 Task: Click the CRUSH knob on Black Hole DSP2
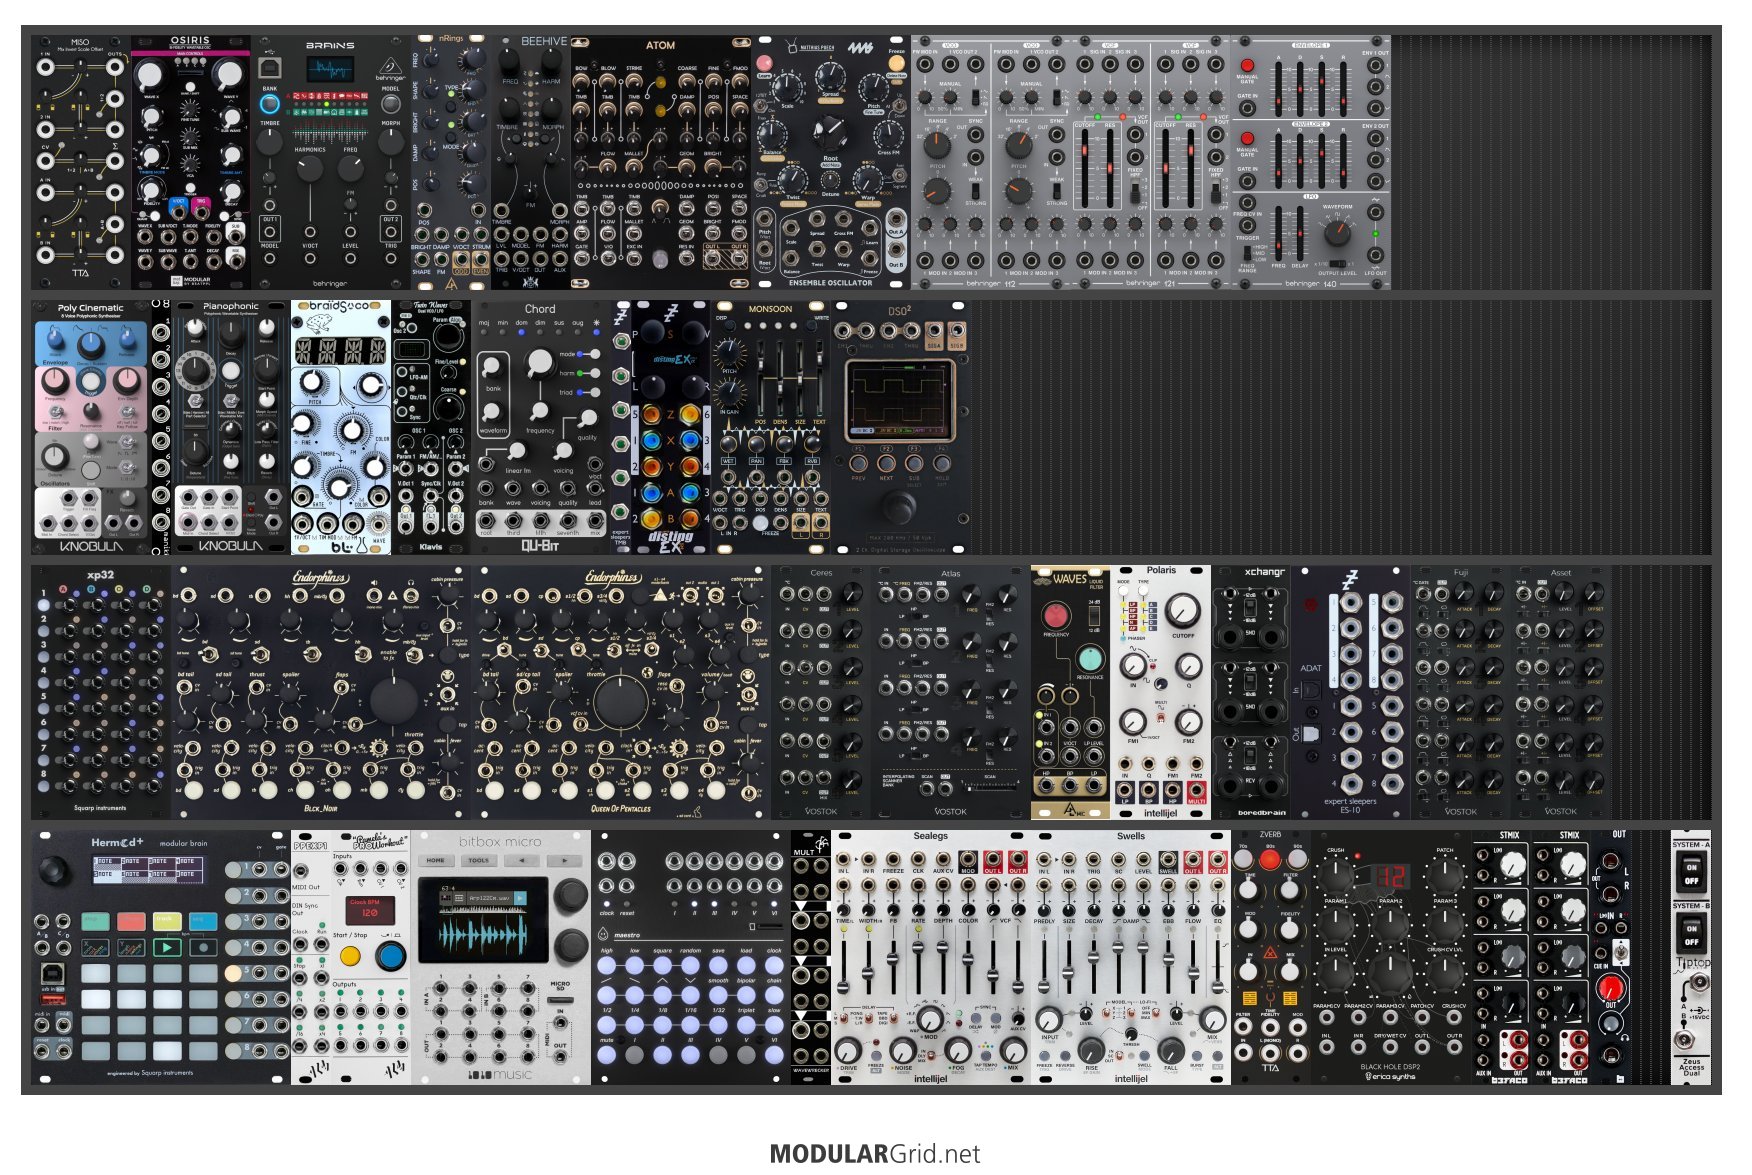[x=1336, y=876]
